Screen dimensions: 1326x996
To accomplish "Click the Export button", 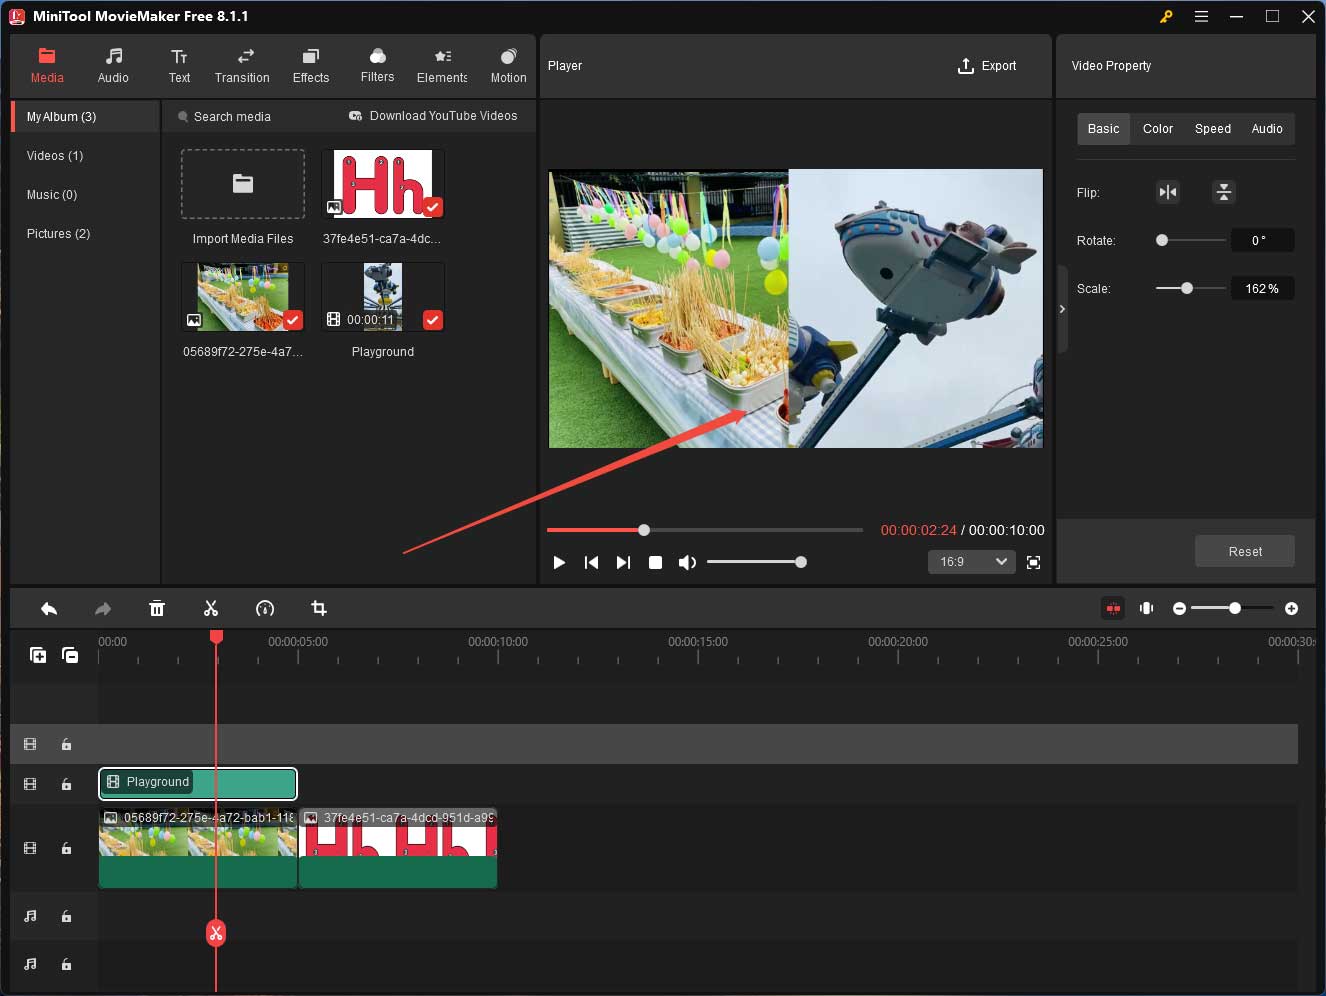I will click(987, 65).
